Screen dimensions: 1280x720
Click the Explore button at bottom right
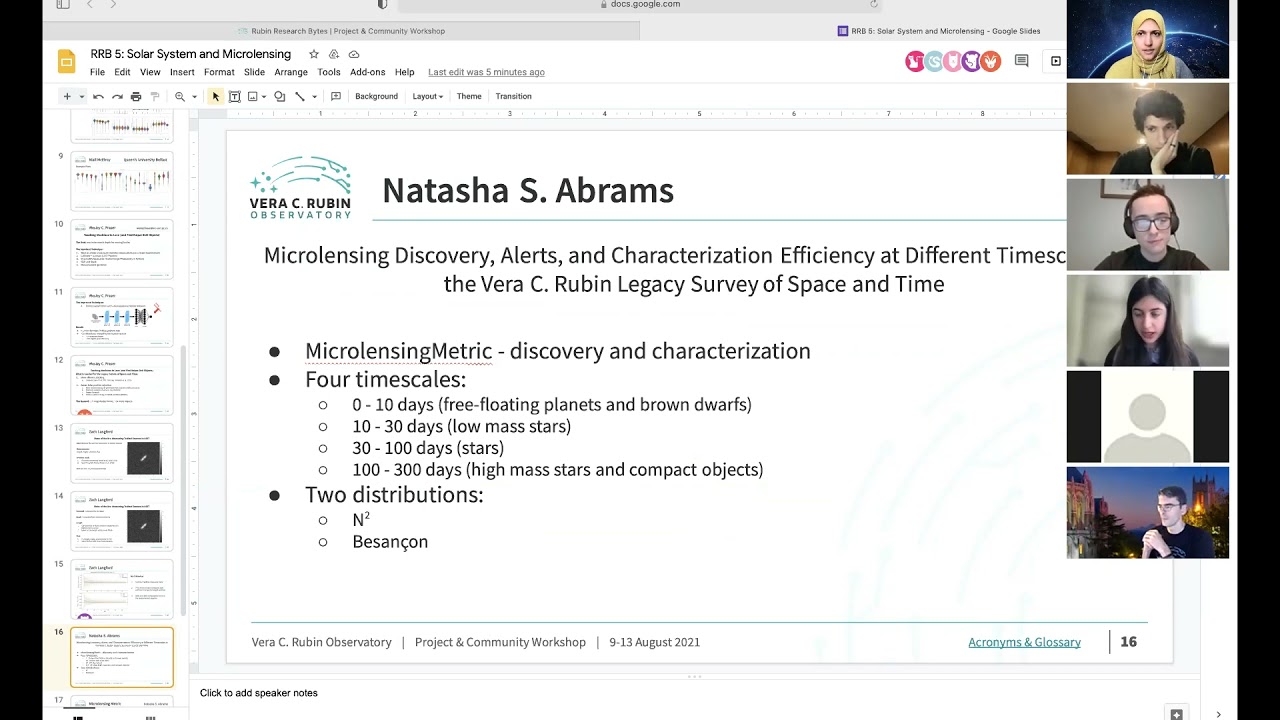pos(1176,714)
